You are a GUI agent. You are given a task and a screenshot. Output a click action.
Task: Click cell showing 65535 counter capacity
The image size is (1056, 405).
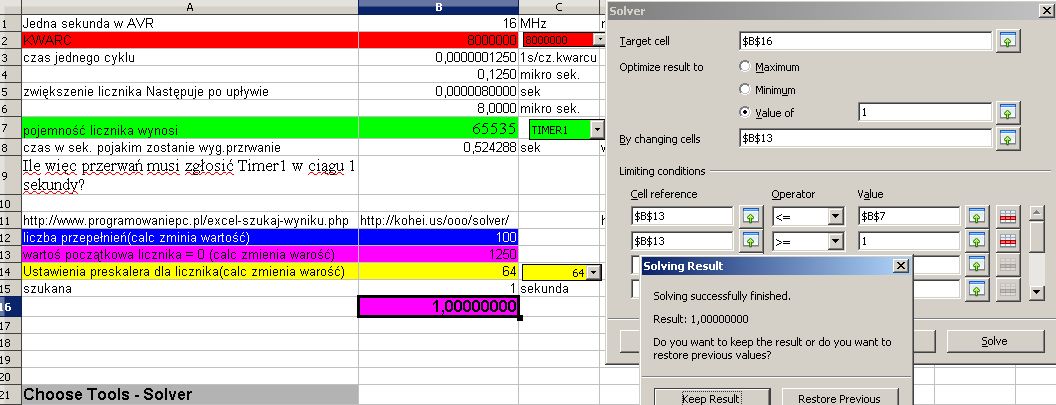point(438,129)
